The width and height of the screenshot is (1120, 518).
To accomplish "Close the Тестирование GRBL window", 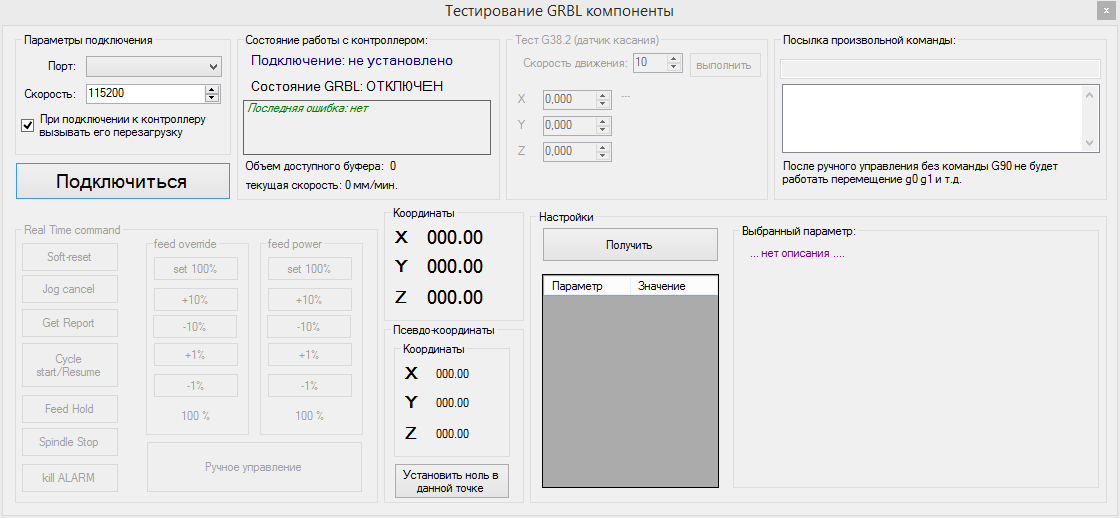I will (x=1106, y=11).
